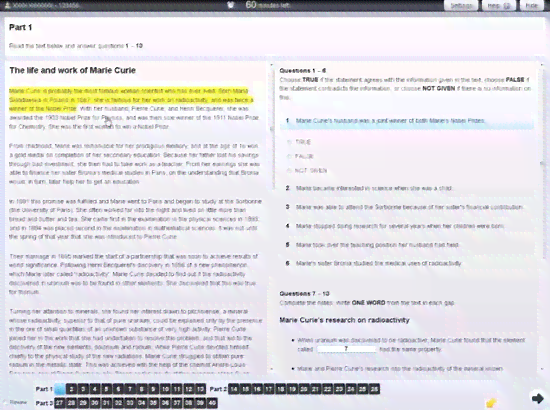550x410 pixels.
Task: Select the TRUE radio option
Action: point(290,142)
